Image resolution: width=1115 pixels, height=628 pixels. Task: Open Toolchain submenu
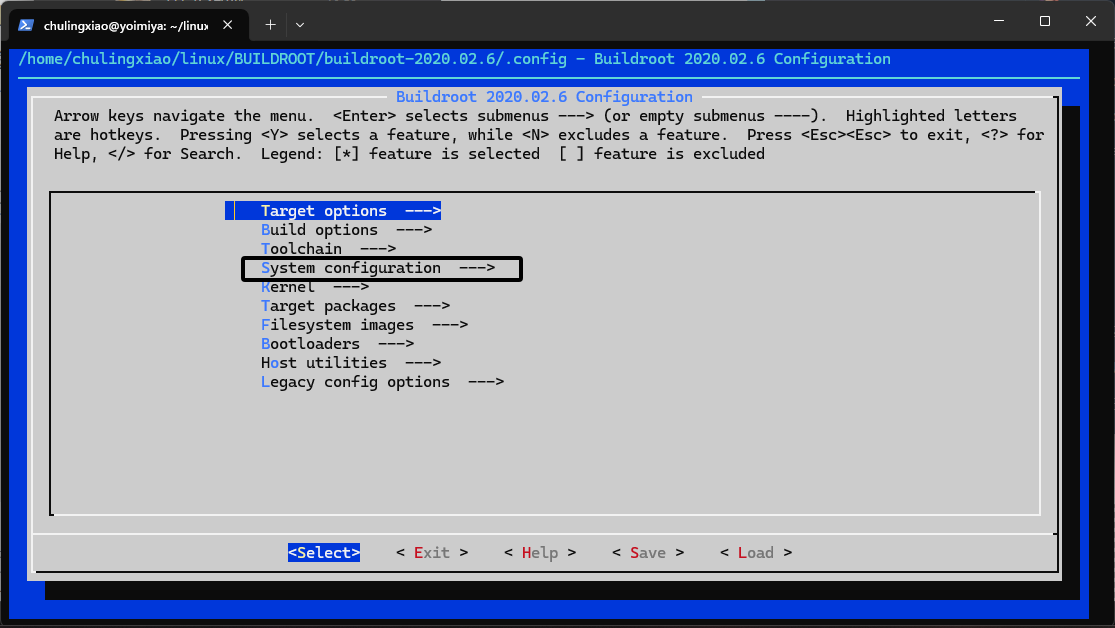(x=329, y=249)
